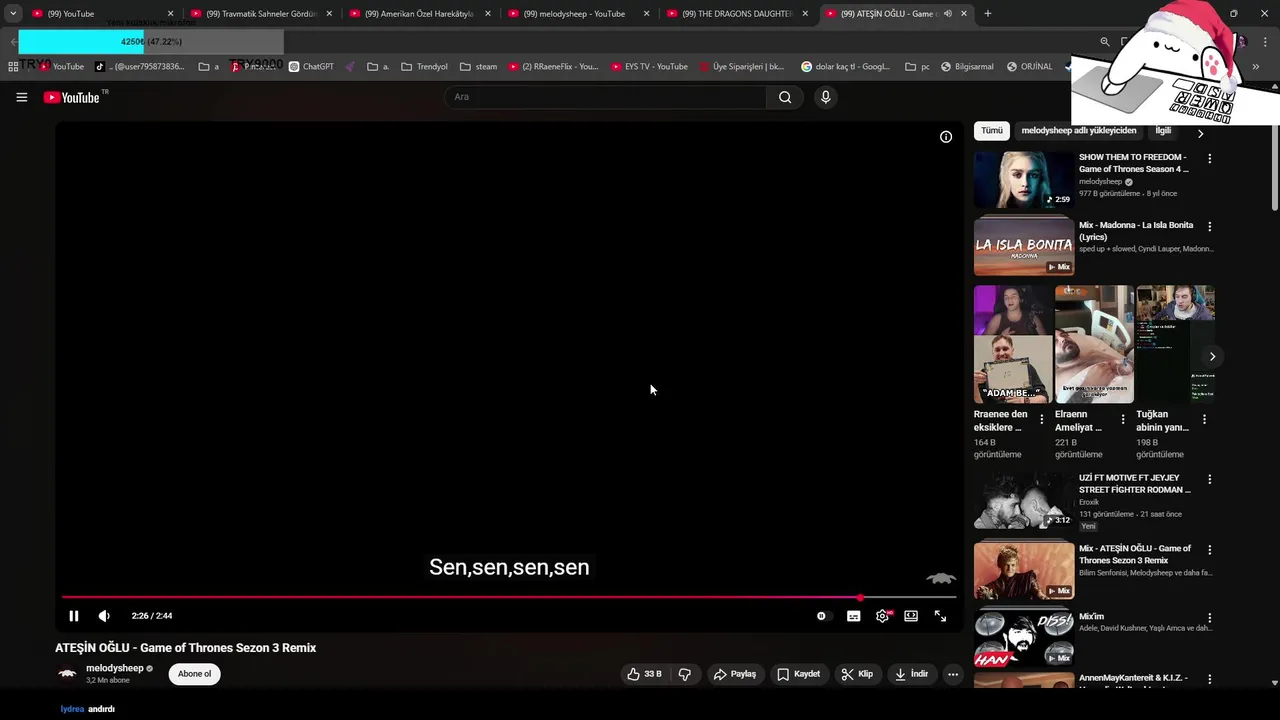Download video with İndir button
1280x720 pixels.
[x=911, y=674]
